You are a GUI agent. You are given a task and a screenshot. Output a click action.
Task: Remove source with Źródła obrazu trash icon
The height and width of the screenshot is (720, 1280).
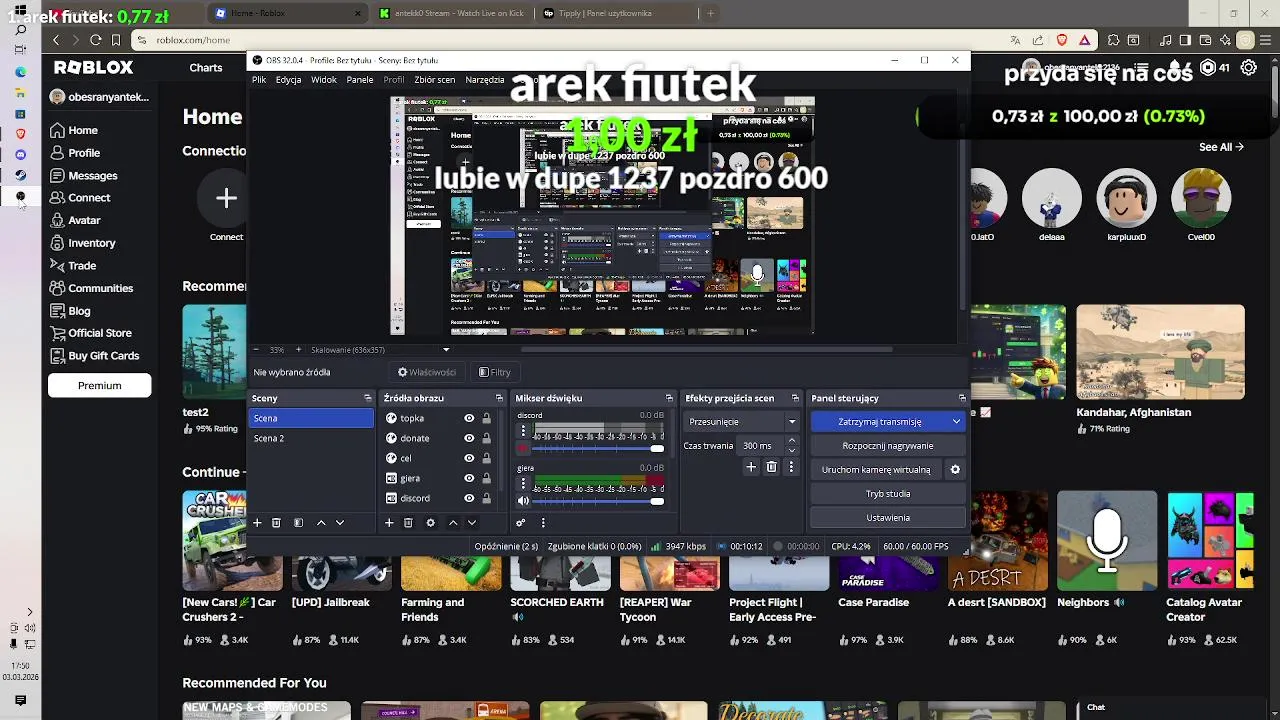pos(408,523)
